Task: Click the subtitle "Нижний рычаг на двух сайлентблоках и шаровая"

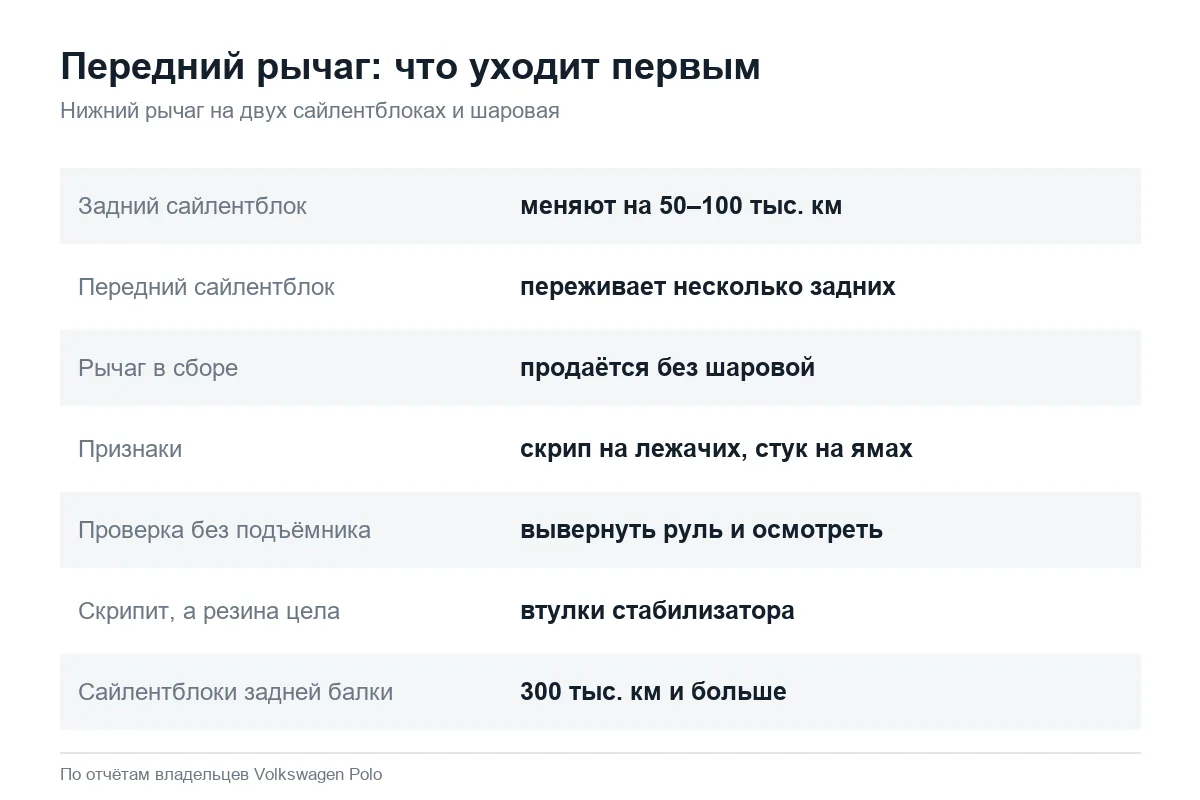Action: click(x=310, y=111)
